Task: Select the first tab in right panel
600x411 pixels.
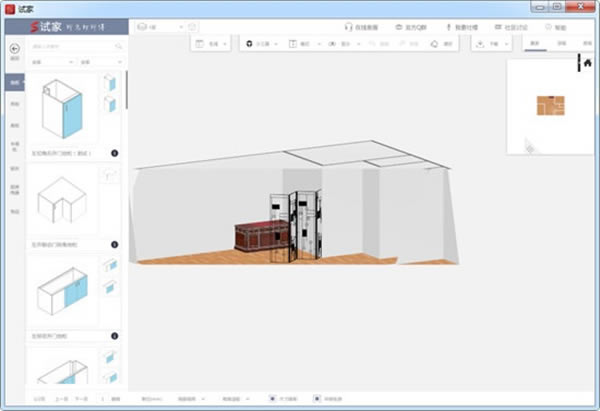Action: (x=534, y=44)
